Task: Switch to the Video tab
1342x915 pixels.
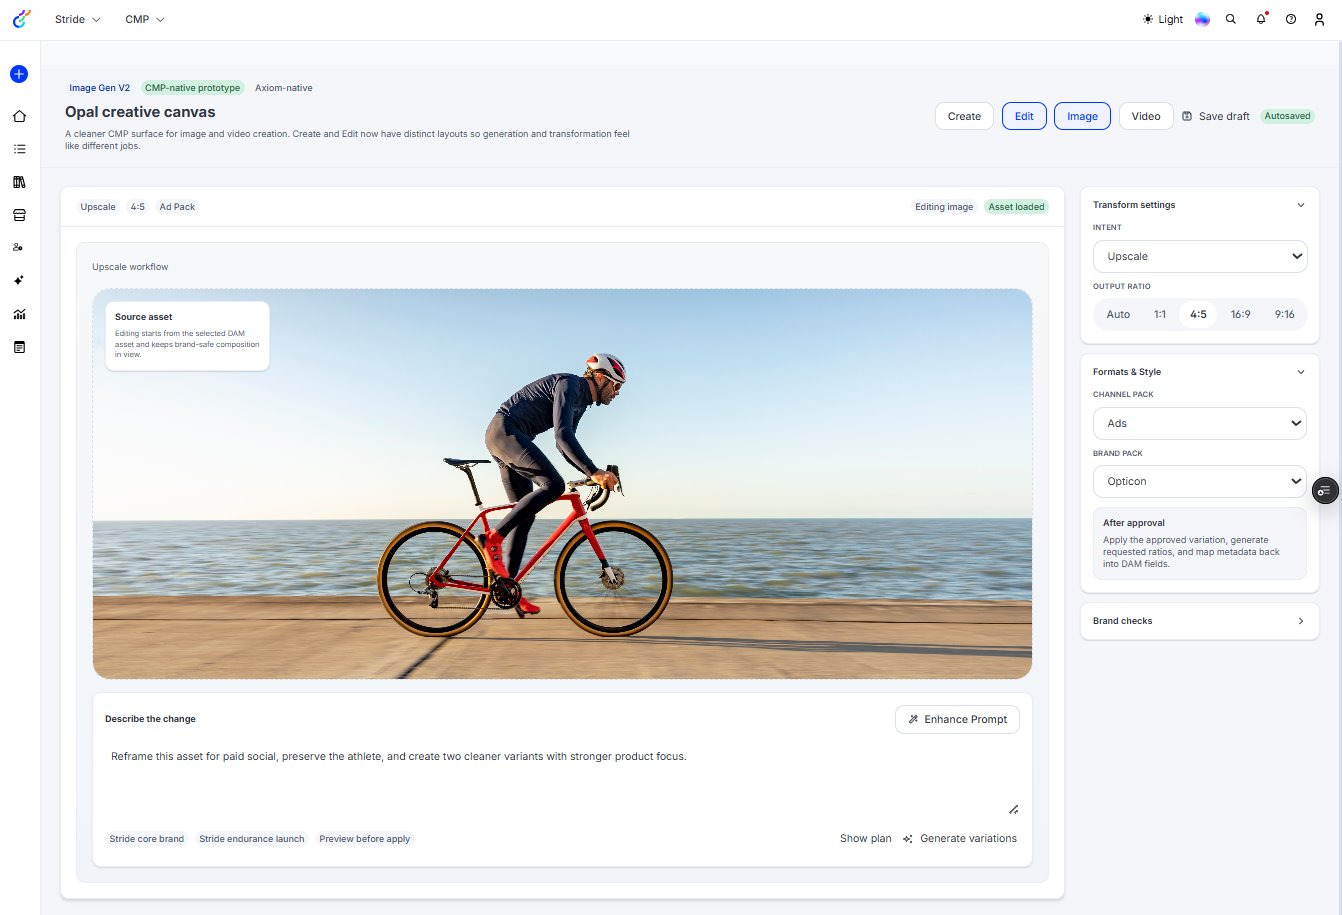Action: (x=1145, y=116)
